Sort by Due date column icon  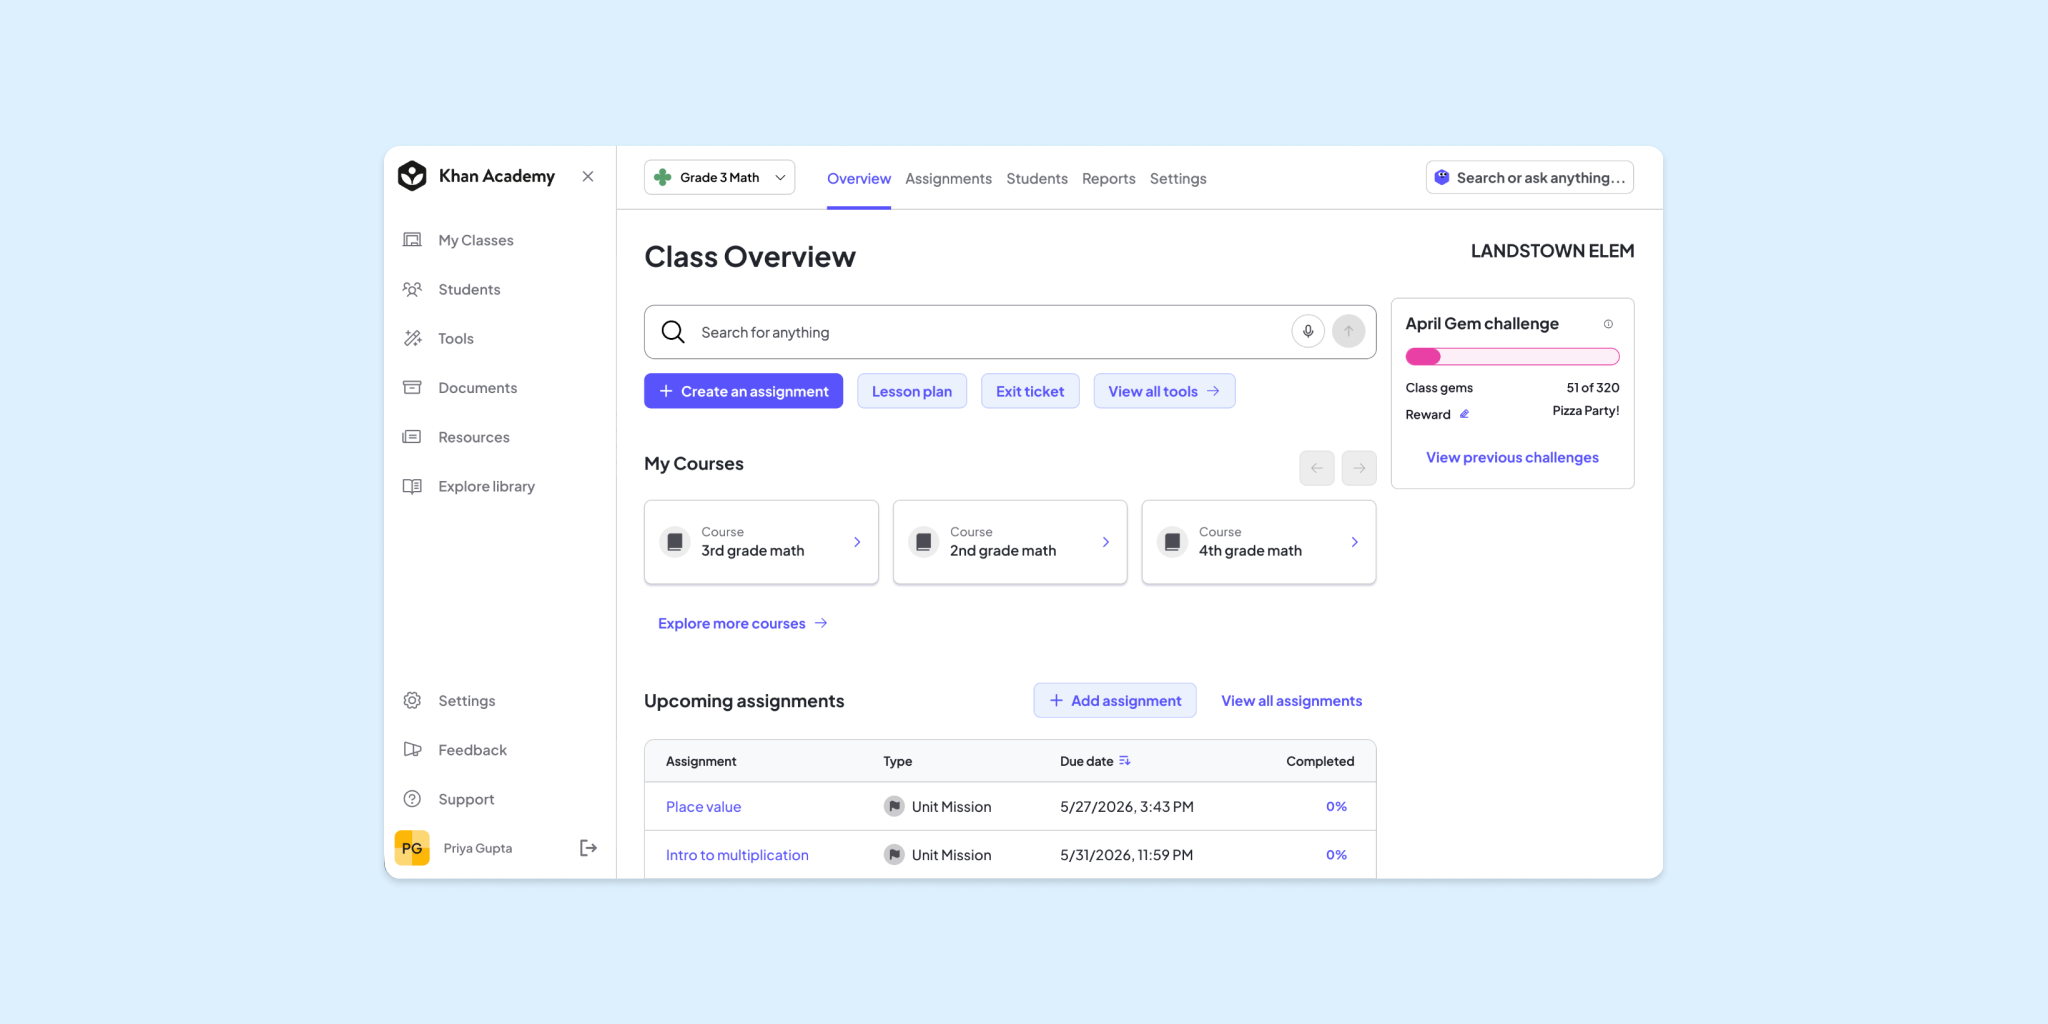click(x=1125, y=761)
